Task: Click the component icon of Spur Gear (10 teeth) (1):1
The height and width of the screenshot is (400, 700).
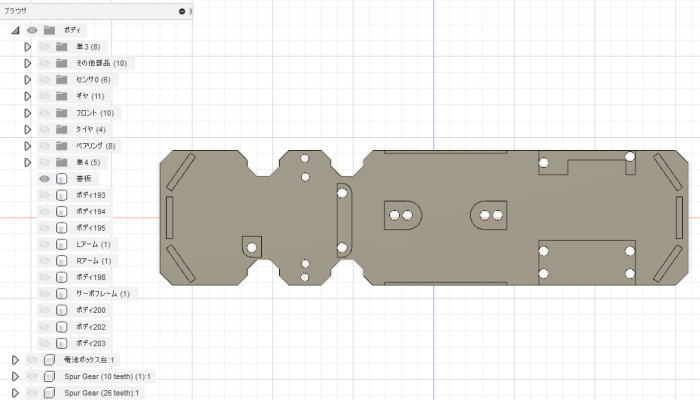Action: (49, 377)
